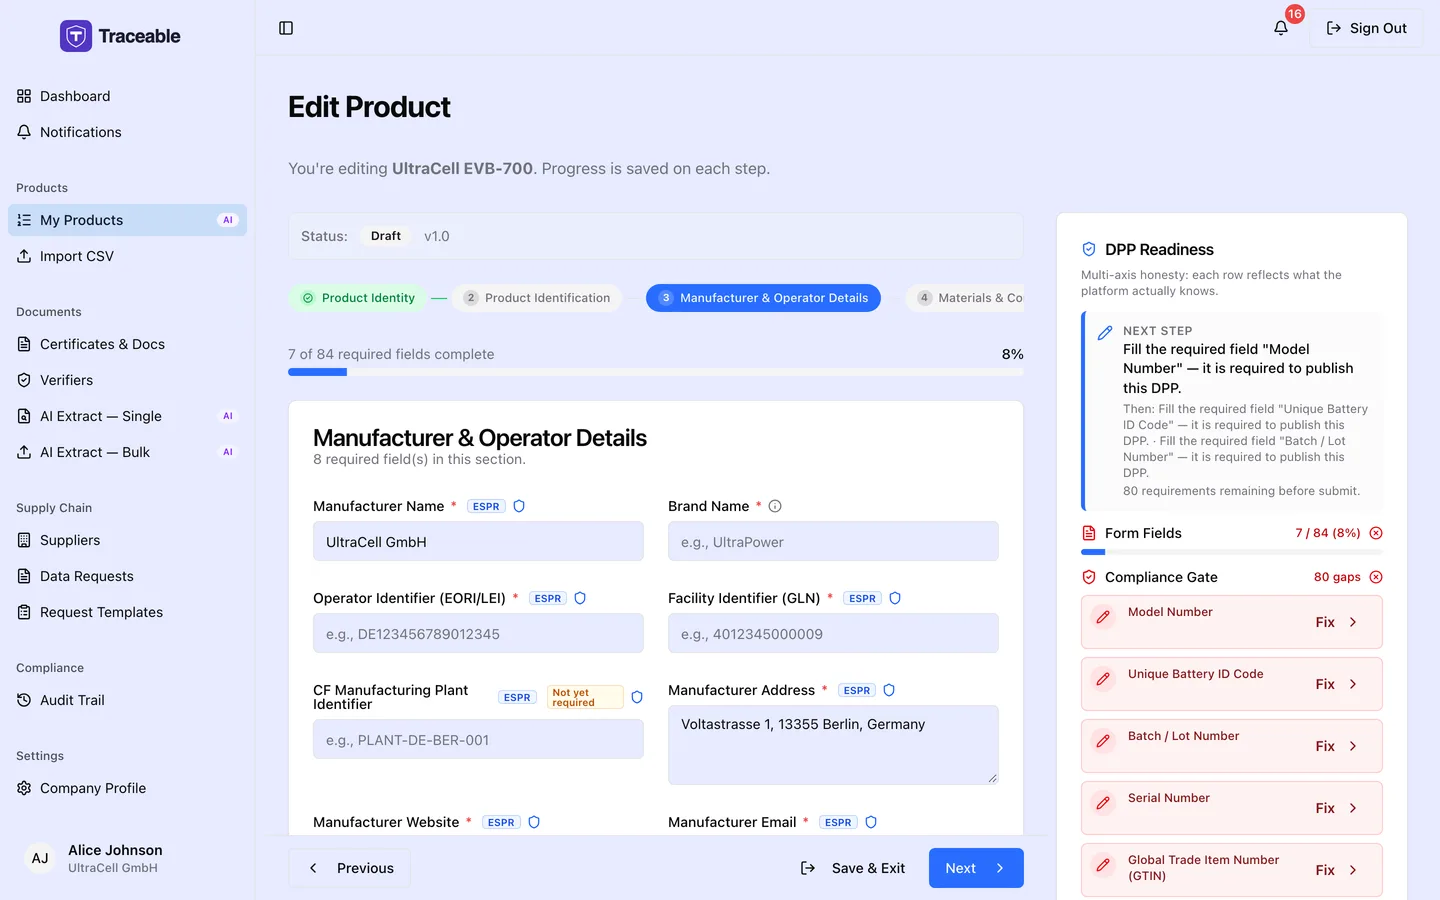Click shield icon beside Manufacturer Email label
Viewport: 1440px width, 900px height.
click(871, 822)
